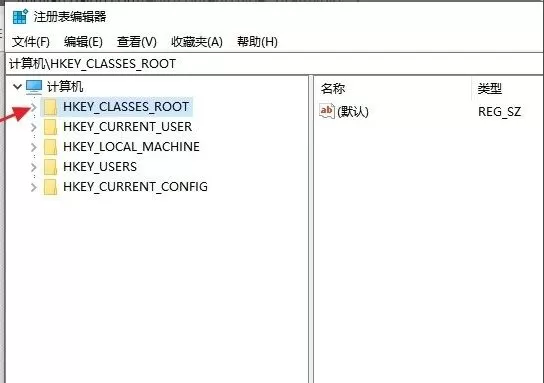544x383 pixels.
Task: Click the HKEY_LOCAL_MACHINE folder icon
Action: coord(51,147)
